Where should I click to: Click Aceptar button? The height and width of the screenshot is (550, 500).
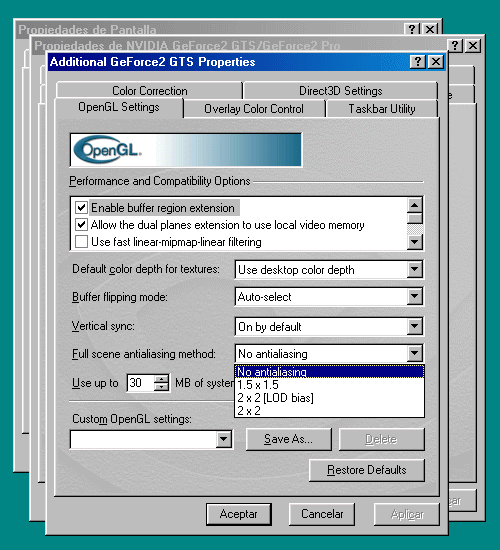(x=239, y=514)
